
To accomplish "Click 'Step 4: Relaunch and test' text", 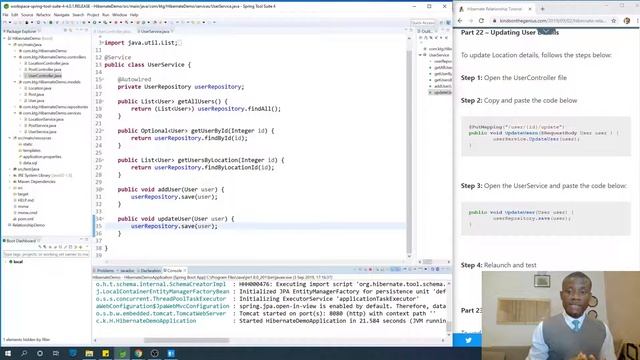I will (x=498, y=265).
